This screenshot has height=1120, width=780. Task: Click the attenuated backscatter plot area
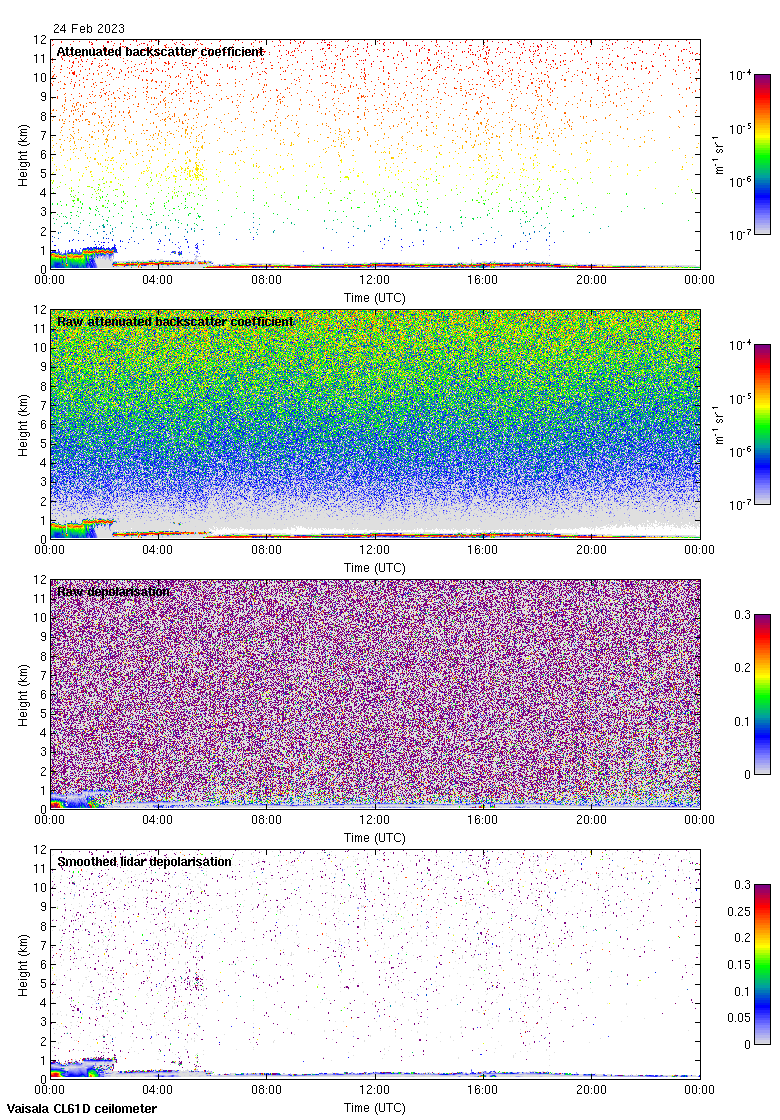pos(375,154)
